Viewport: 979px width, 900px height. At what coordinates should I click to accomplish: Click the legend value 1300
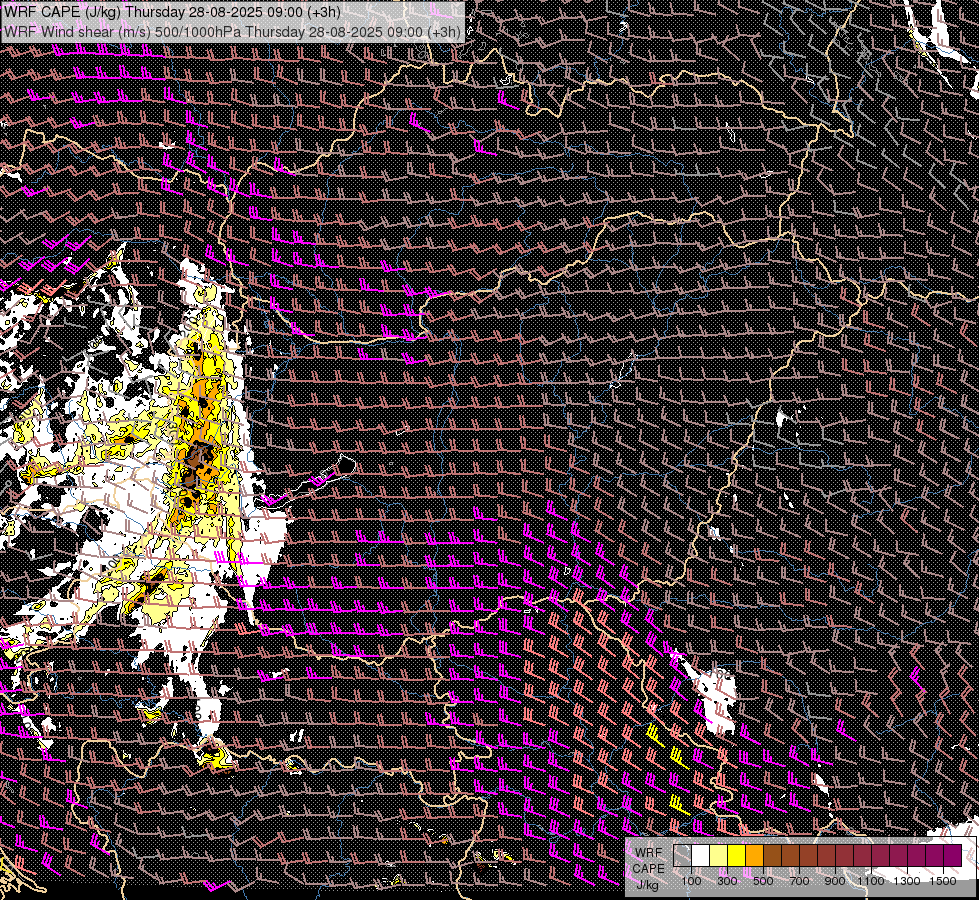[x=907, y=881]
